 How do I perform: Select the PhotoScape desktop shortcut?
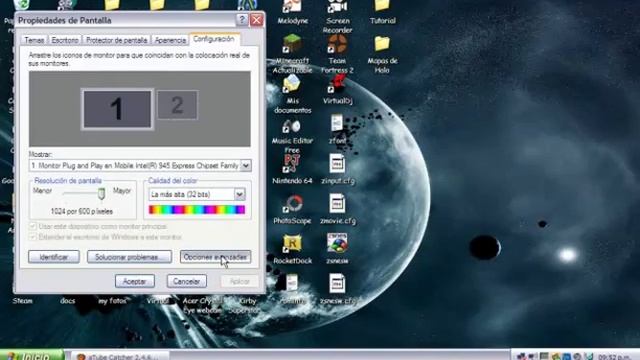point(292,209)
